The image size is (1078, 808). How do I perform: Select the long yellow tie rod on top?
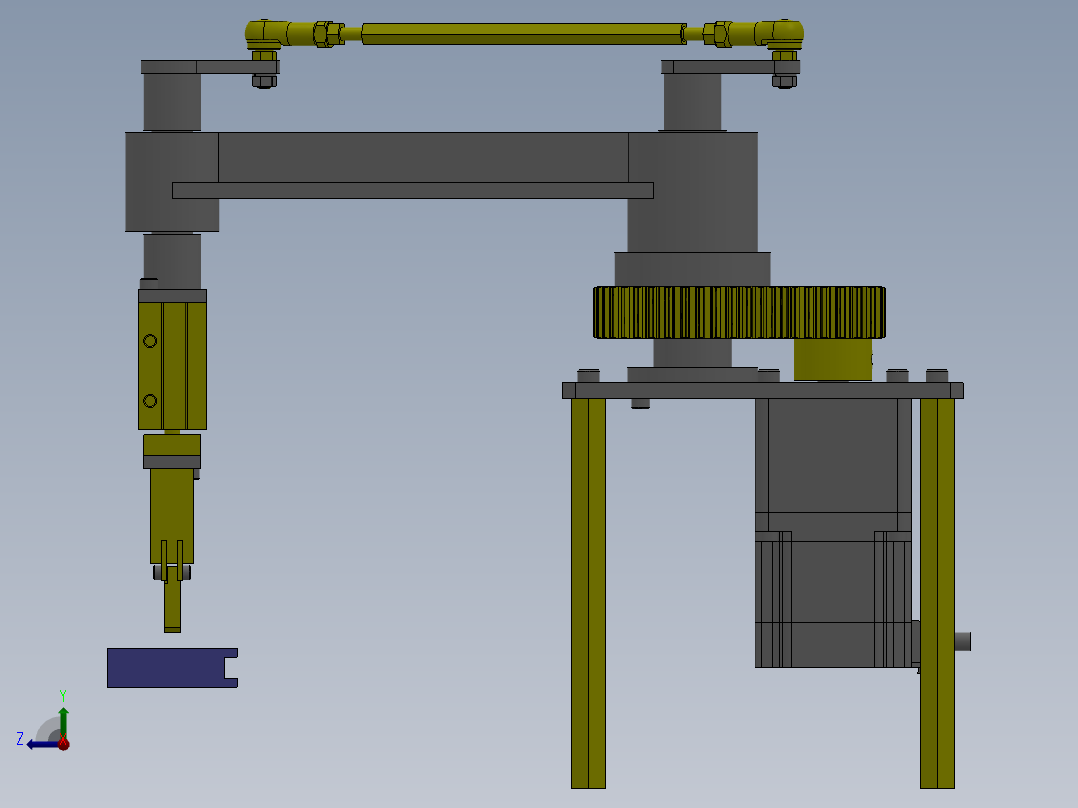click(523, 34)
